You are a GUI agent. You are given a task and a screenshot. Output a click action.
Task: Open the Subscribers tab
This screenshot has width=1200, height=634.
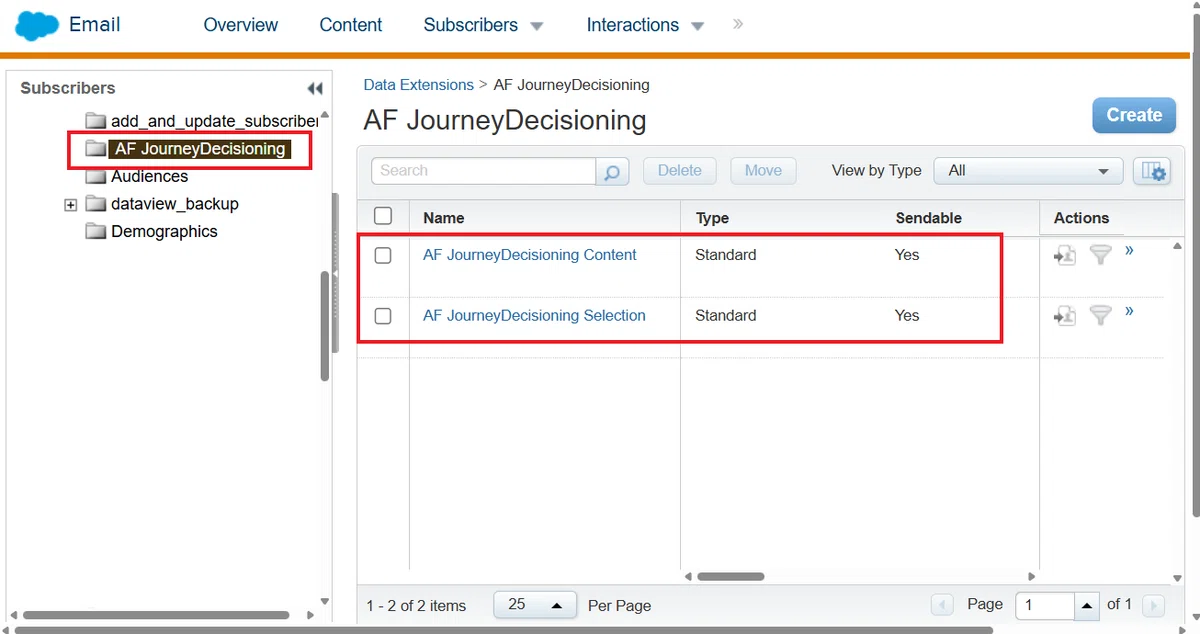[471, 25]
